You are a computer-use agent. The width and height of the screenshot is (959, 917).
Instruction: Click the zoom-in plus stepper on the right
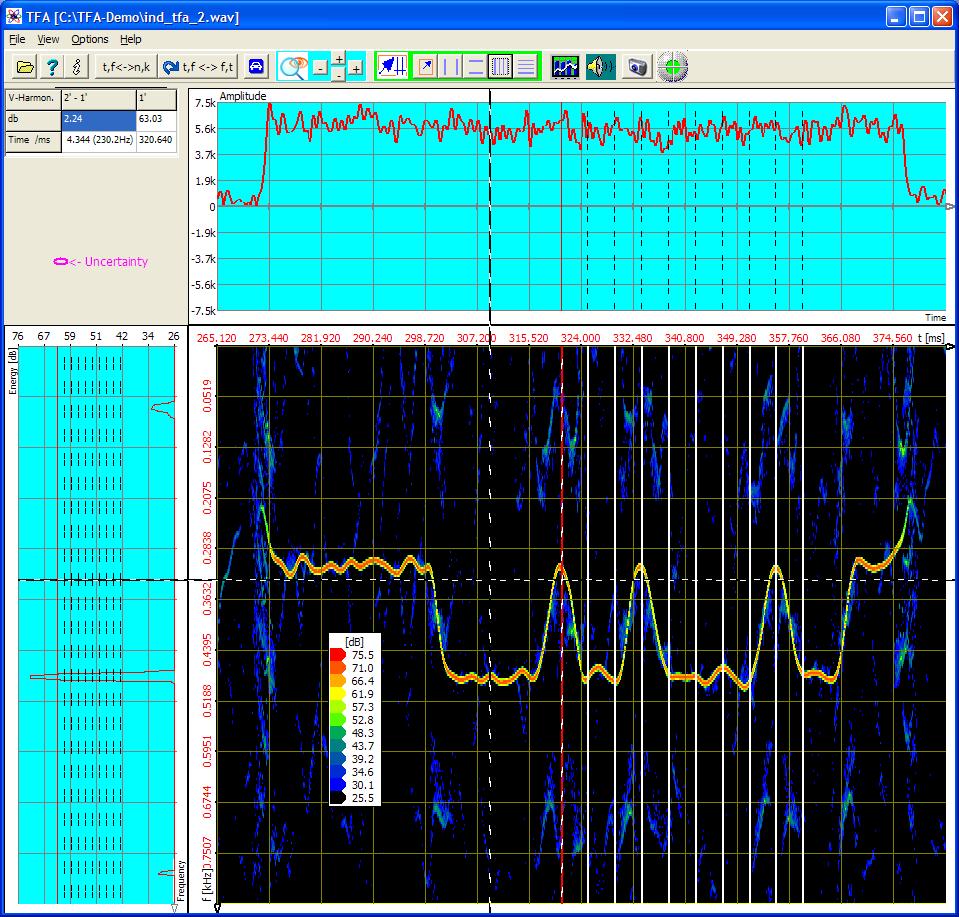[355, 68]
